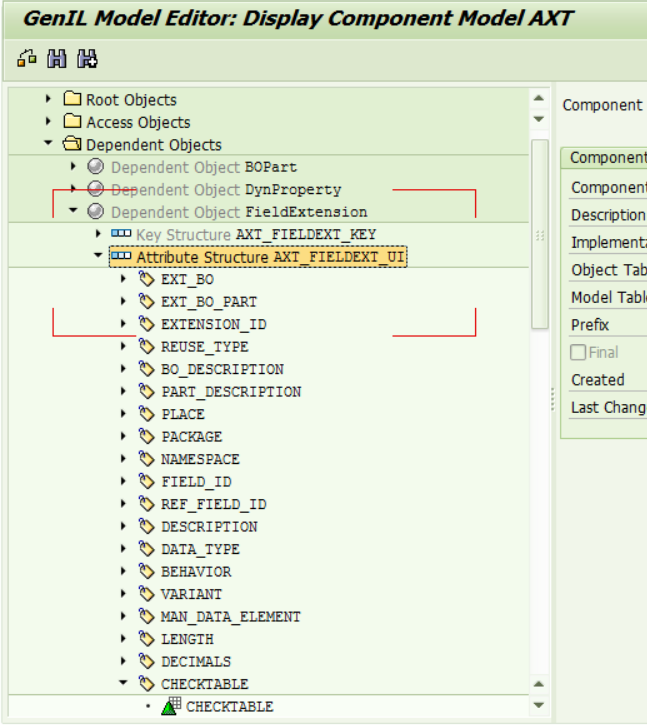Collapse the Attribute Structure AXT_FIELDEXT_UI node

coord(98,256)
